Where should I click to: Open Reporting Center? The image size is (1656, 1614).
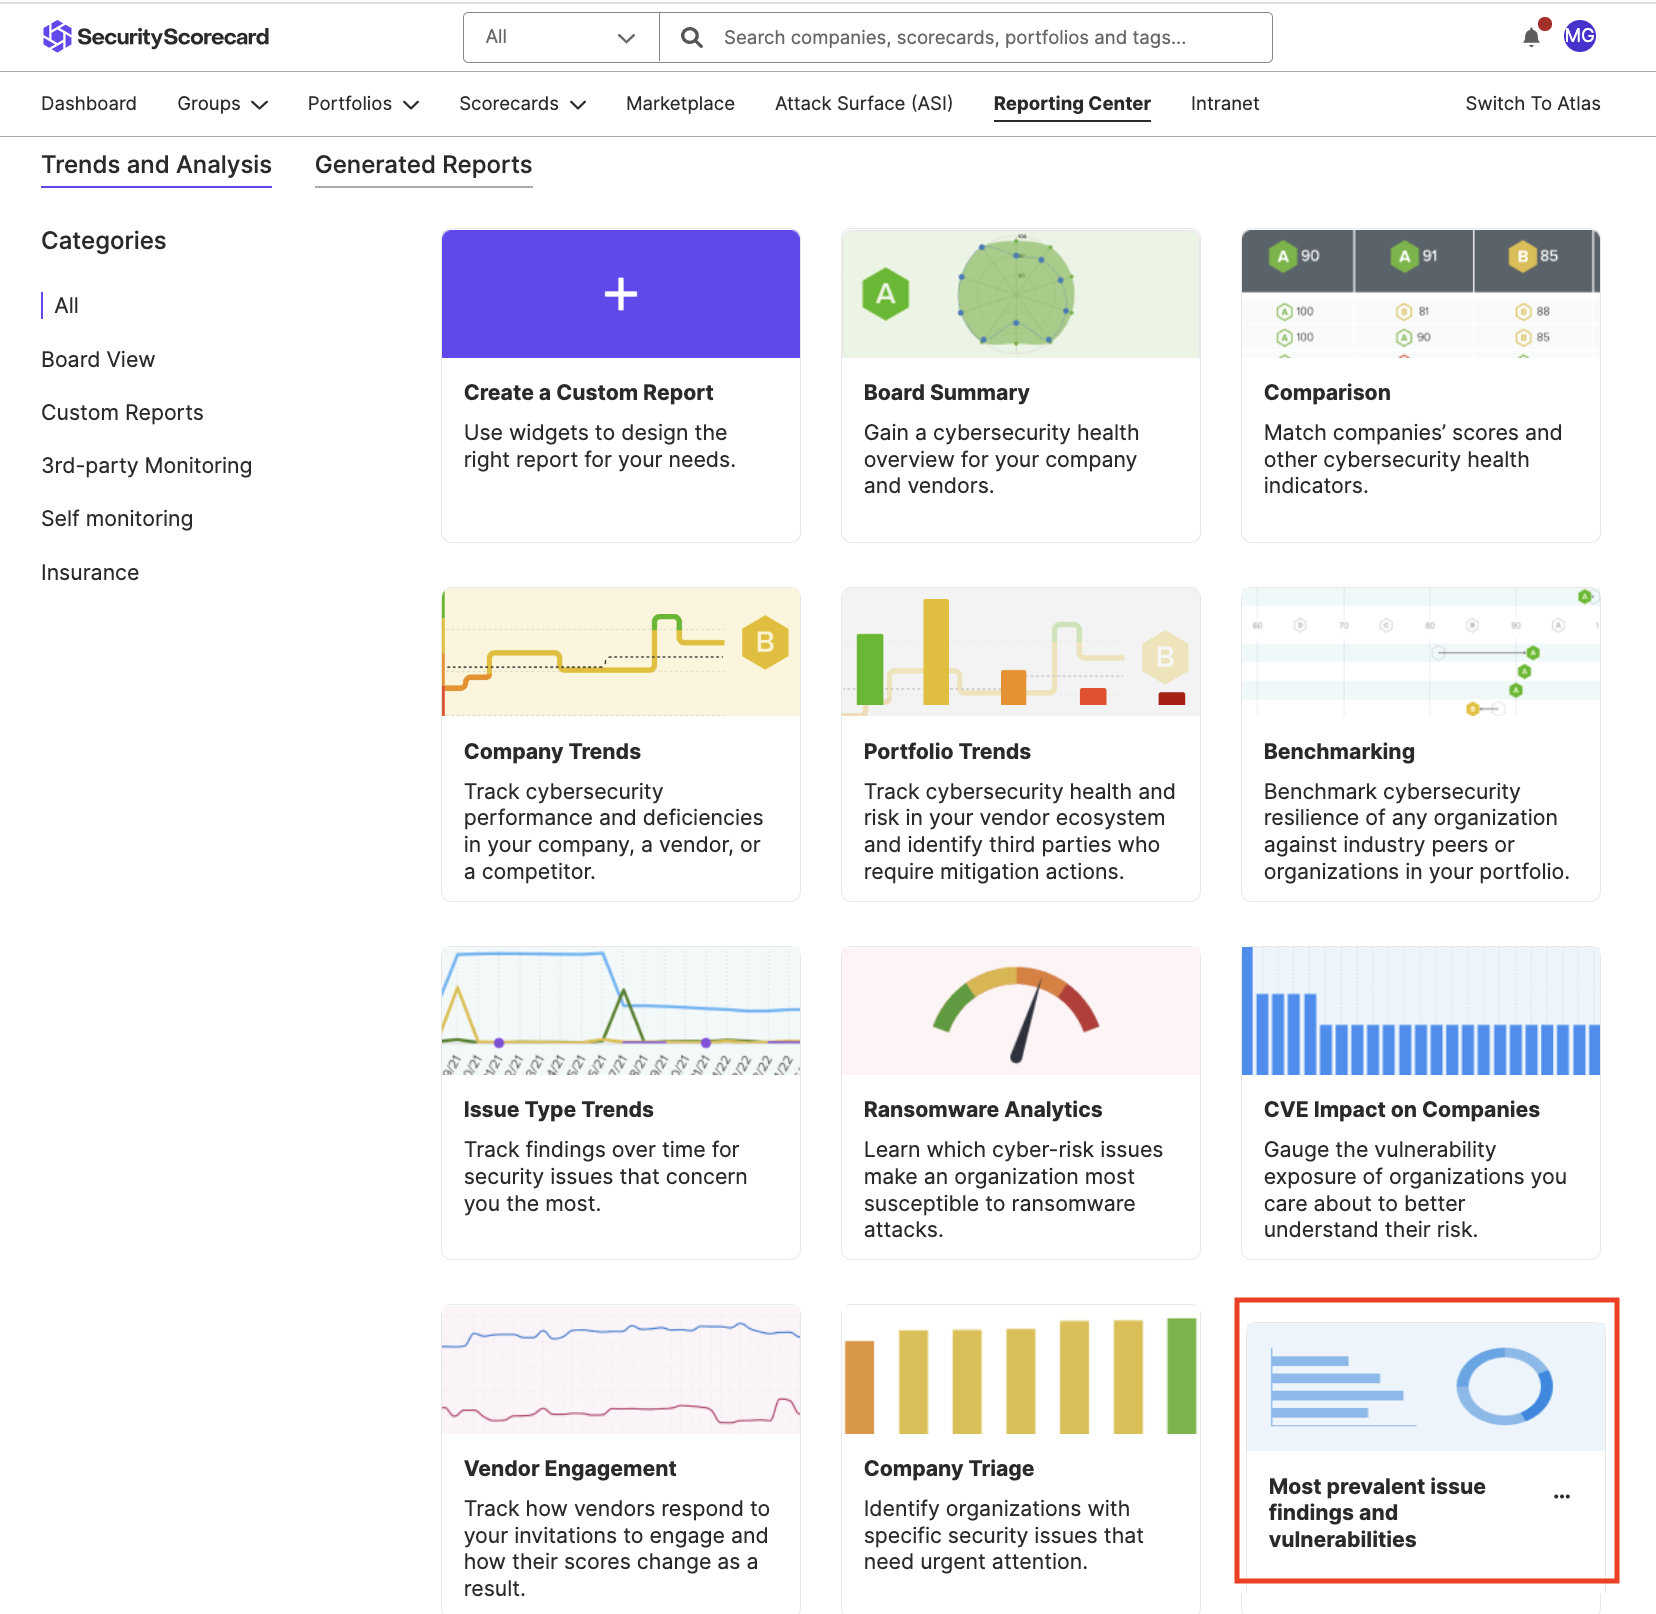1072,104
